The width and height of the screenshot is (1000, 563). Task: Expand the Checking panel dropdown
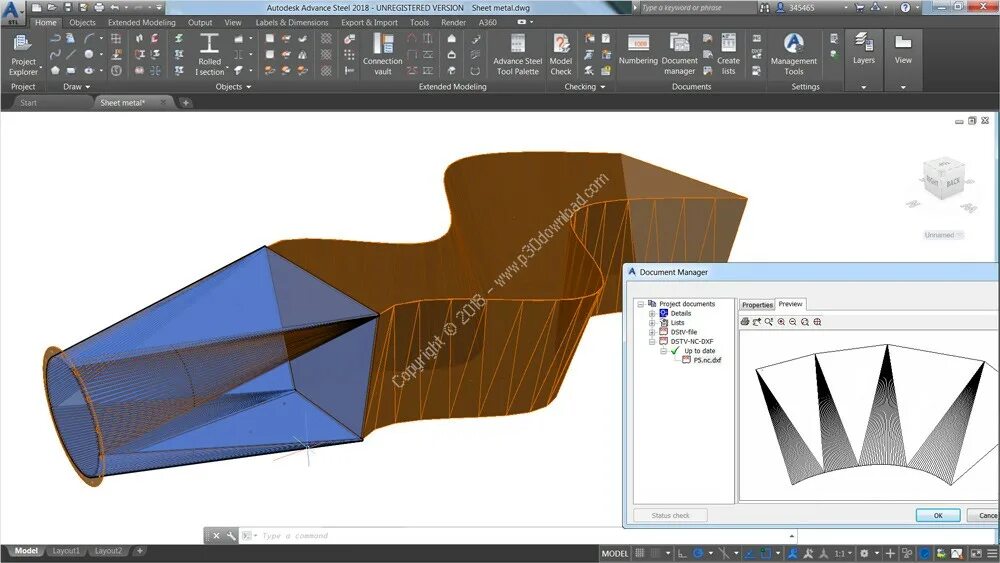[x=602, y=87]
